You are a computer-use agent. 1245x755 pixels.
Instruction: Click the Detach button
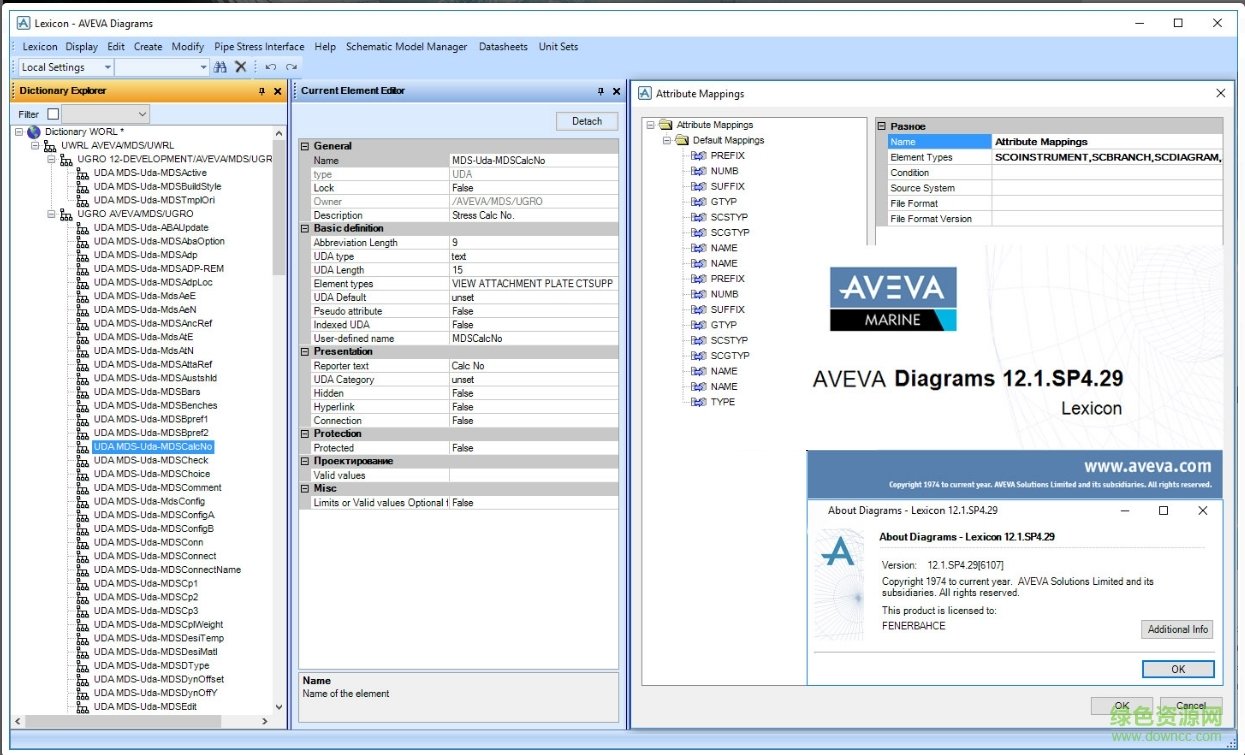(x=587, y=121)
